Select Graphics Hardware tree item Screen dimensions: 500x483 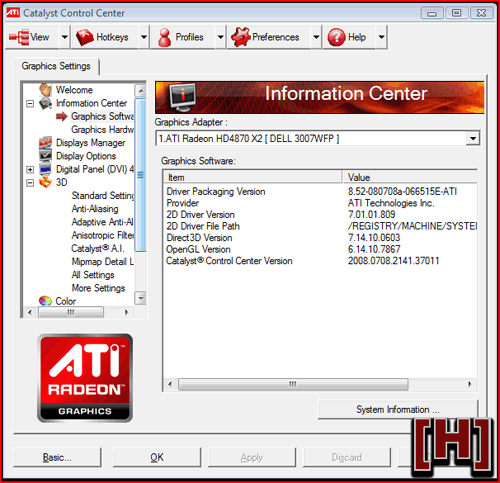(103, 129)
